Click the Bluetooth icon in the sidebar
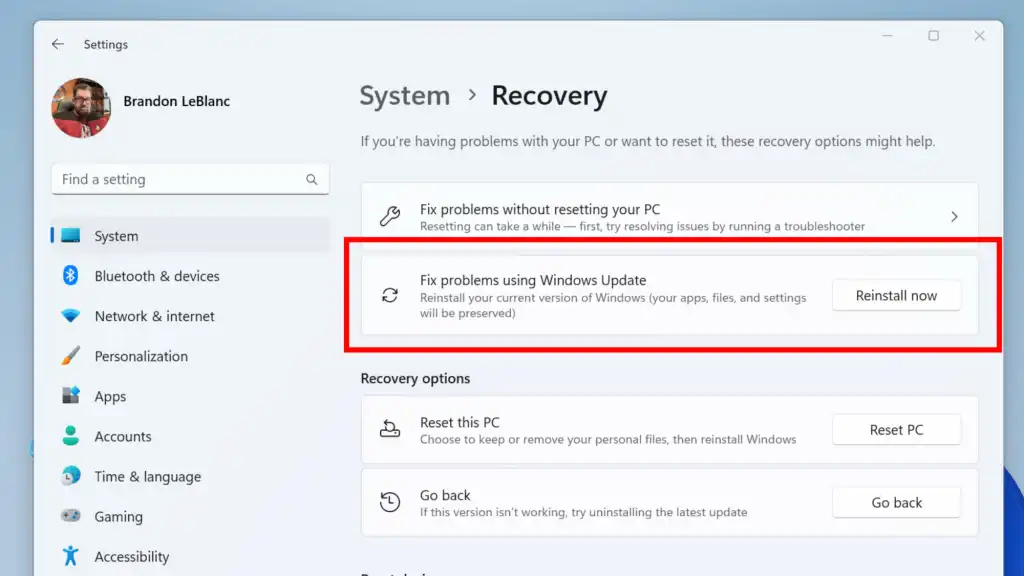Screen dimensions: 1024x576 tap(71, 276)
